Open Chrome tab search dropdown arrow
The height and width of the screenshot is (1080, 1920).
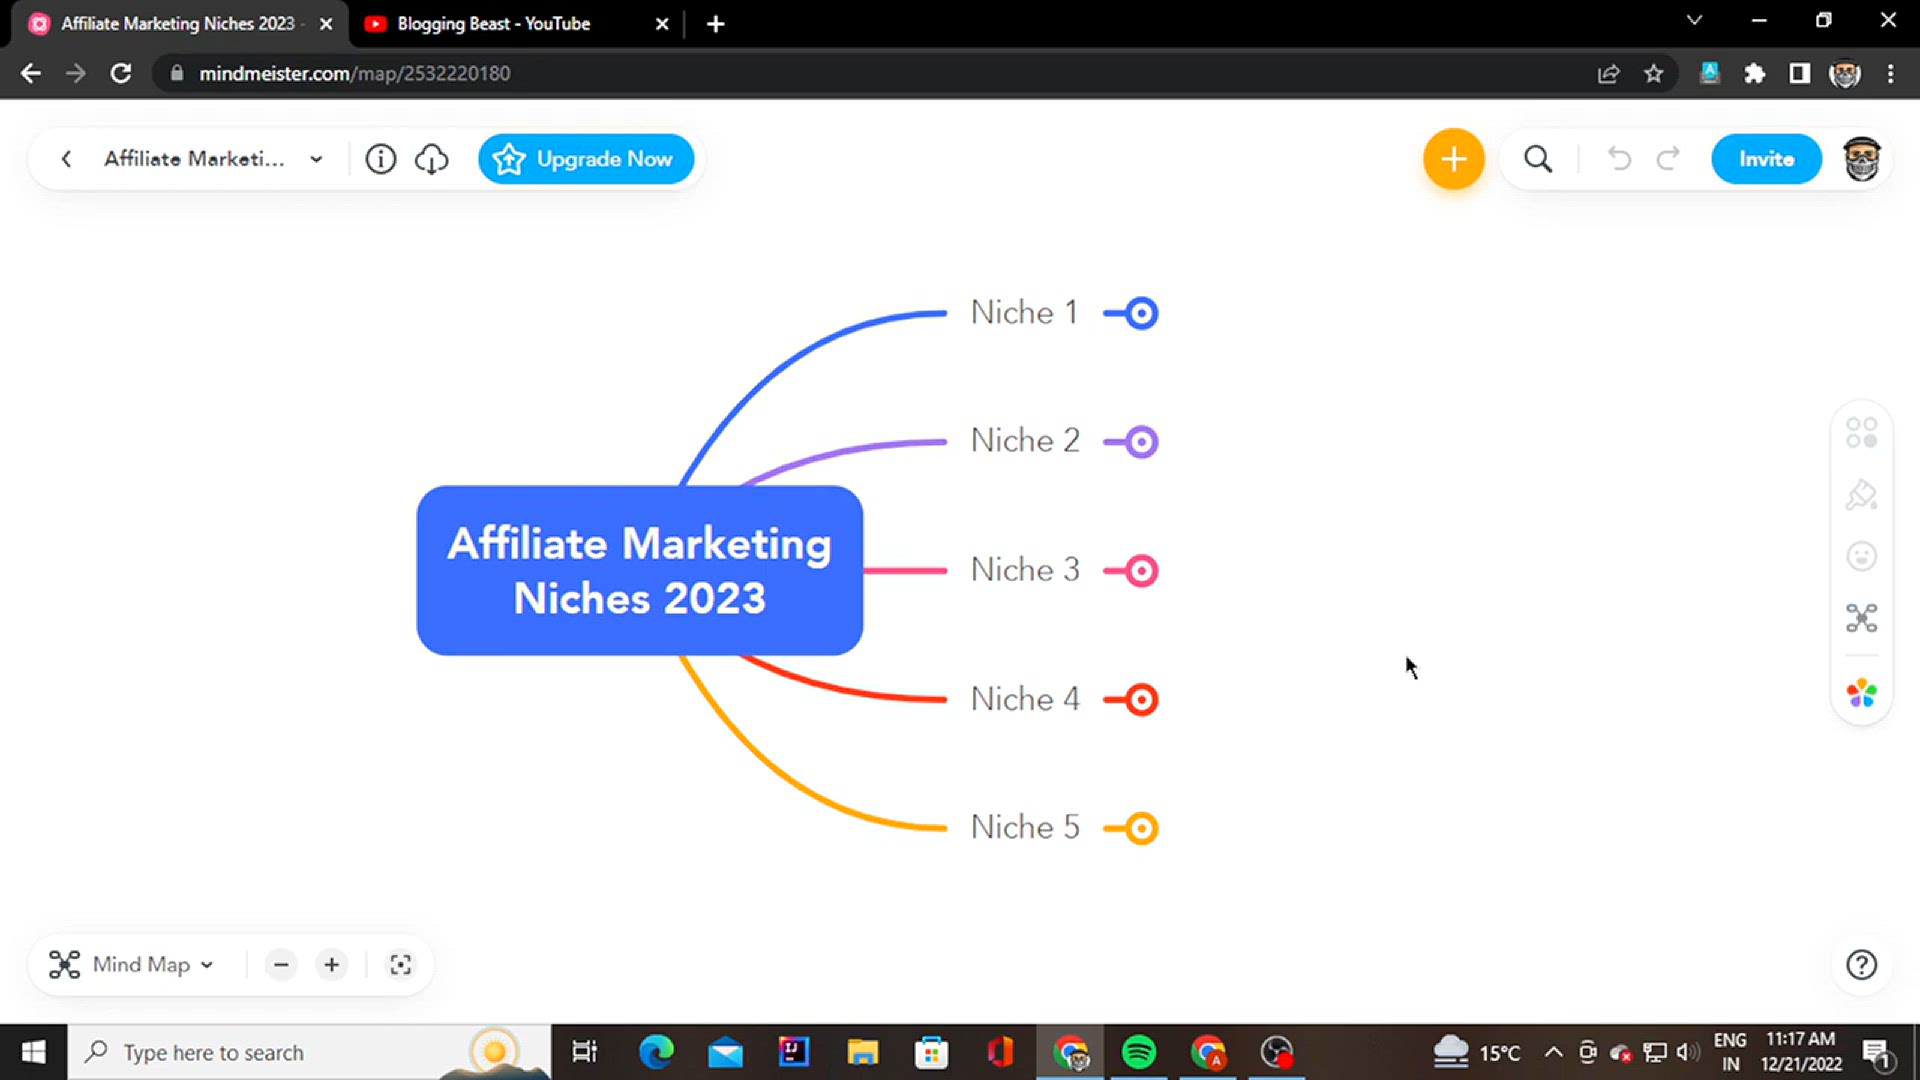pyautogui.click(x=1694, y=21)
